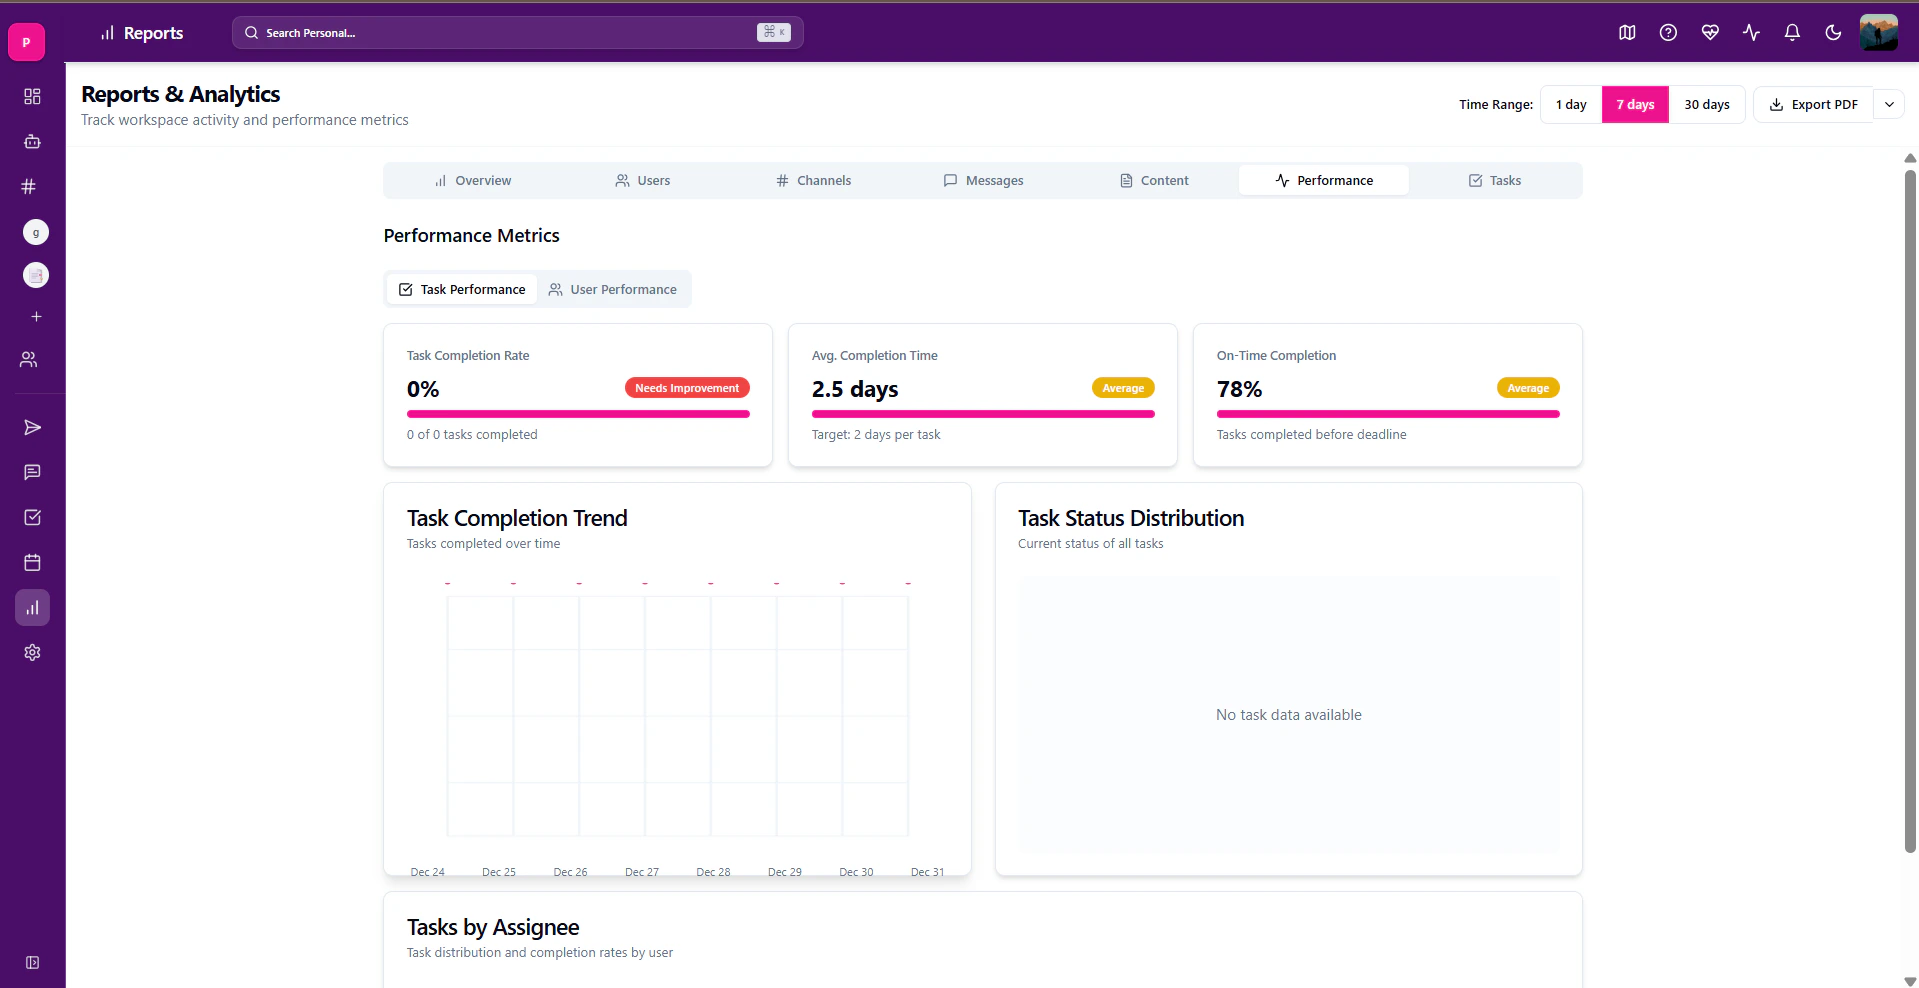Click the '0 of 0 tasks completed' text
This screenshot has width=1919, height=988.
point(472,434)
